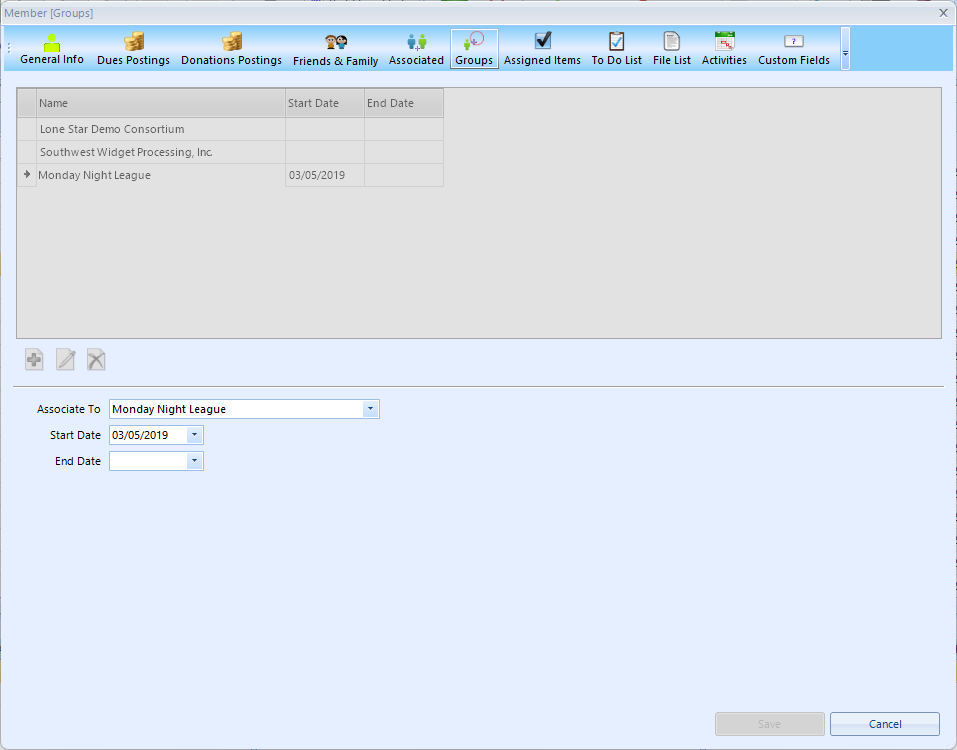This screenshot has height=750, width=957.
Task: Open the Associate To dropdown list
Action: point(370,409)
